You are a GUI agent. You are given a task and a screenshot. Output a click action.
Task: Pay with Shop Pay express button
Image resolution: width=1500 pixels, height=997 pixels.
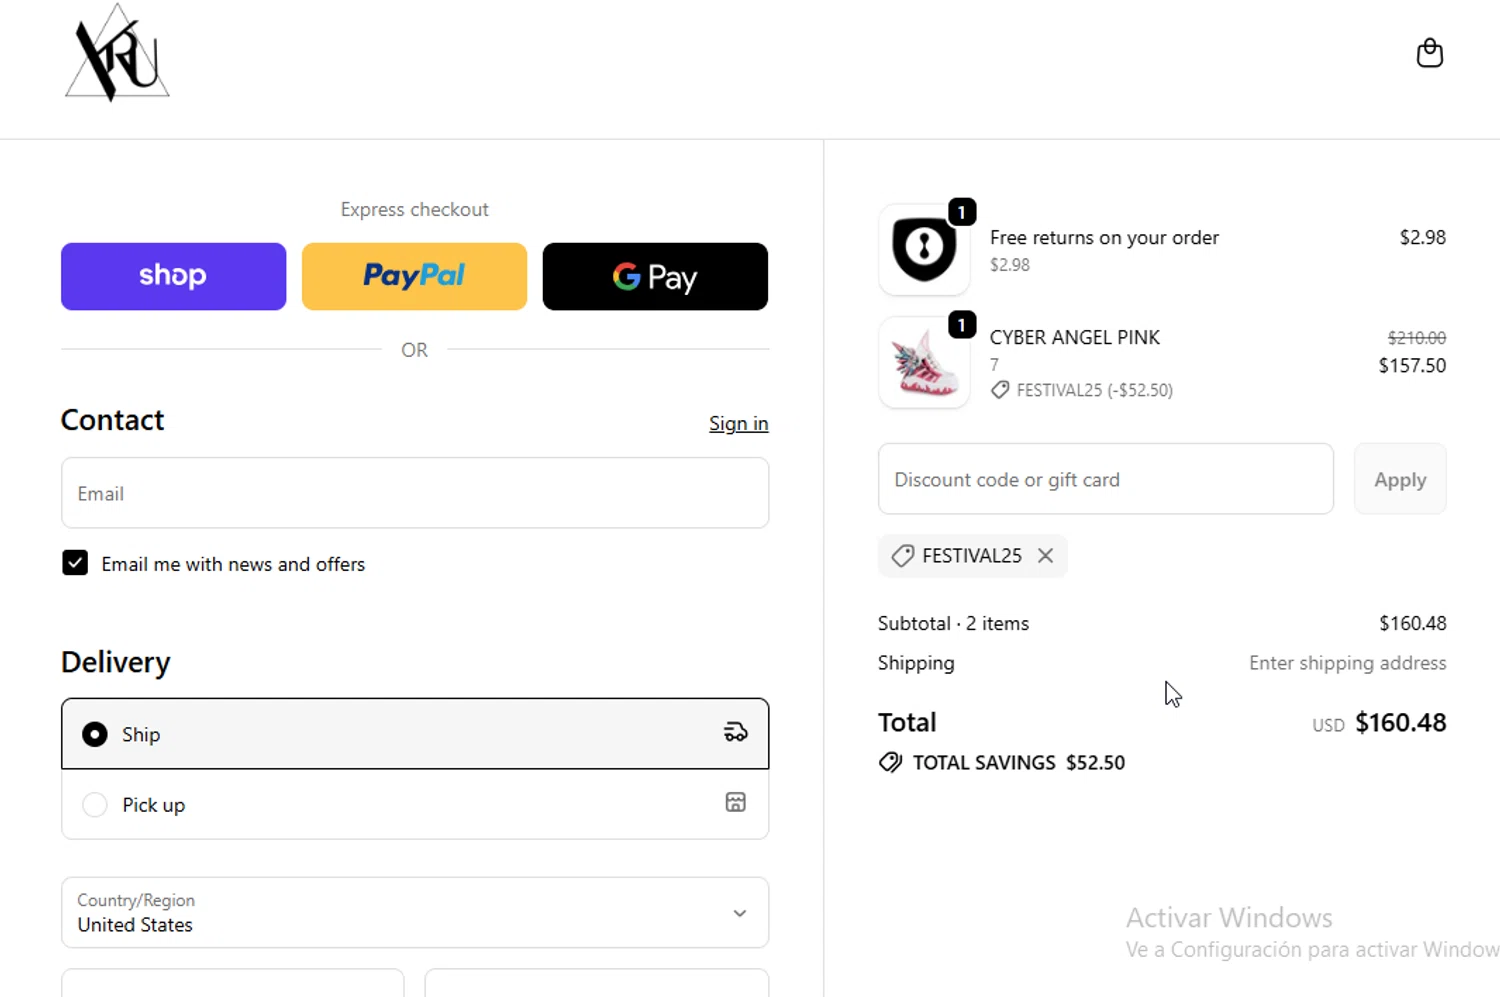pyautogui.click(x=173, y=276)
